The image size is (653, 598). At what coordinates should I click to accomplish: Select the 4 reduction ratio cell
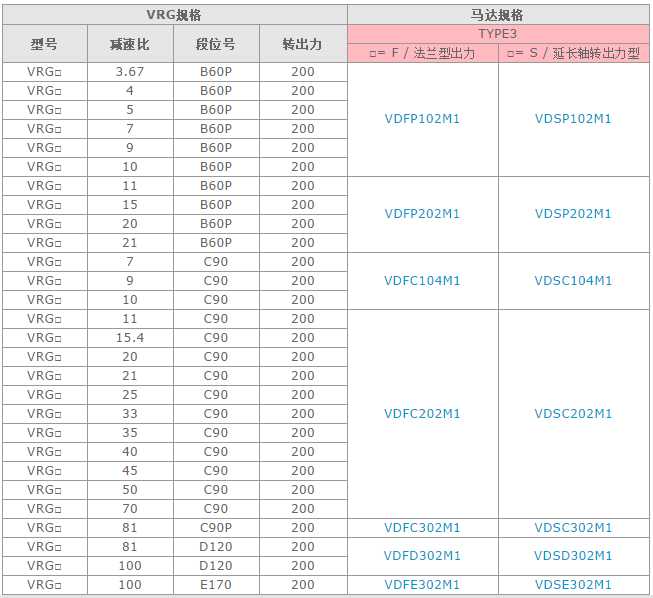point(130,91)
